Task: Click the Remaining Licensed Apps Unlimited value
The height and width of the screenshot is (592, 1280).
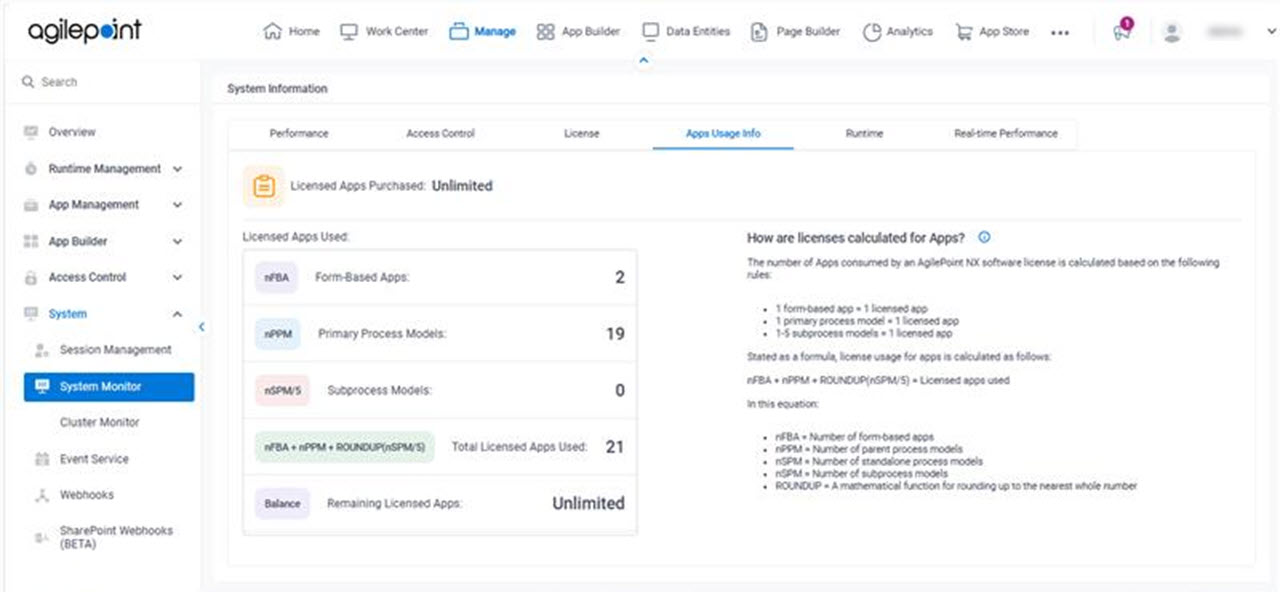Action: tap(588, 504)
